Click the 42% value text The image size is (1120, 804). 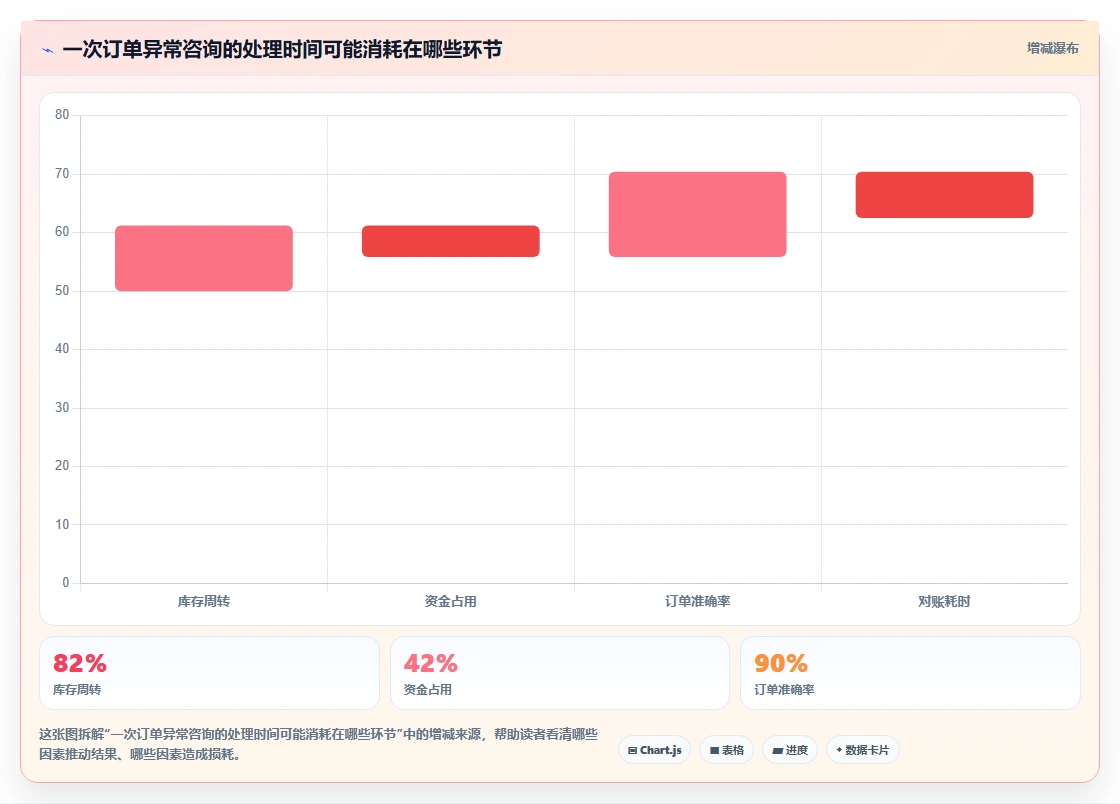[431, 663]
